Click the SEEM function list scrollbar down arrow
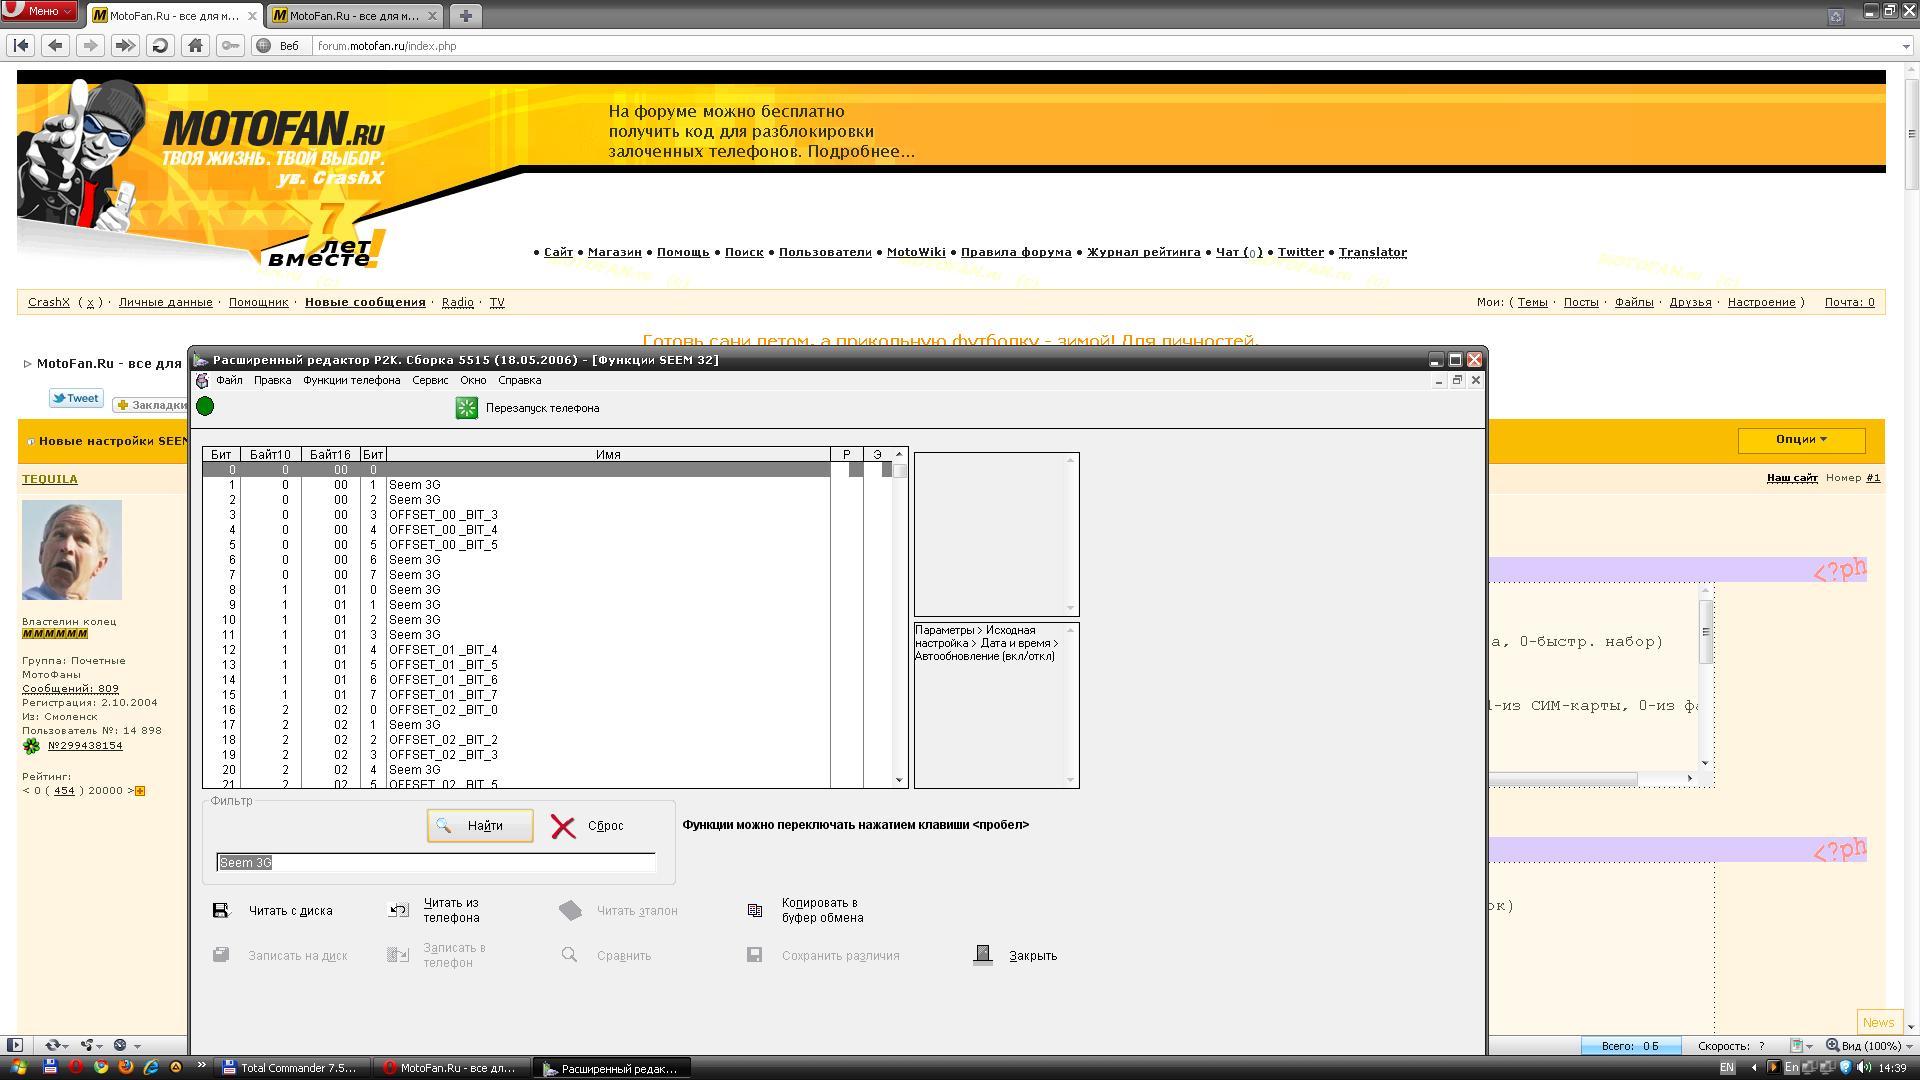This screenshot has width=1920, height=1080. 899,780
